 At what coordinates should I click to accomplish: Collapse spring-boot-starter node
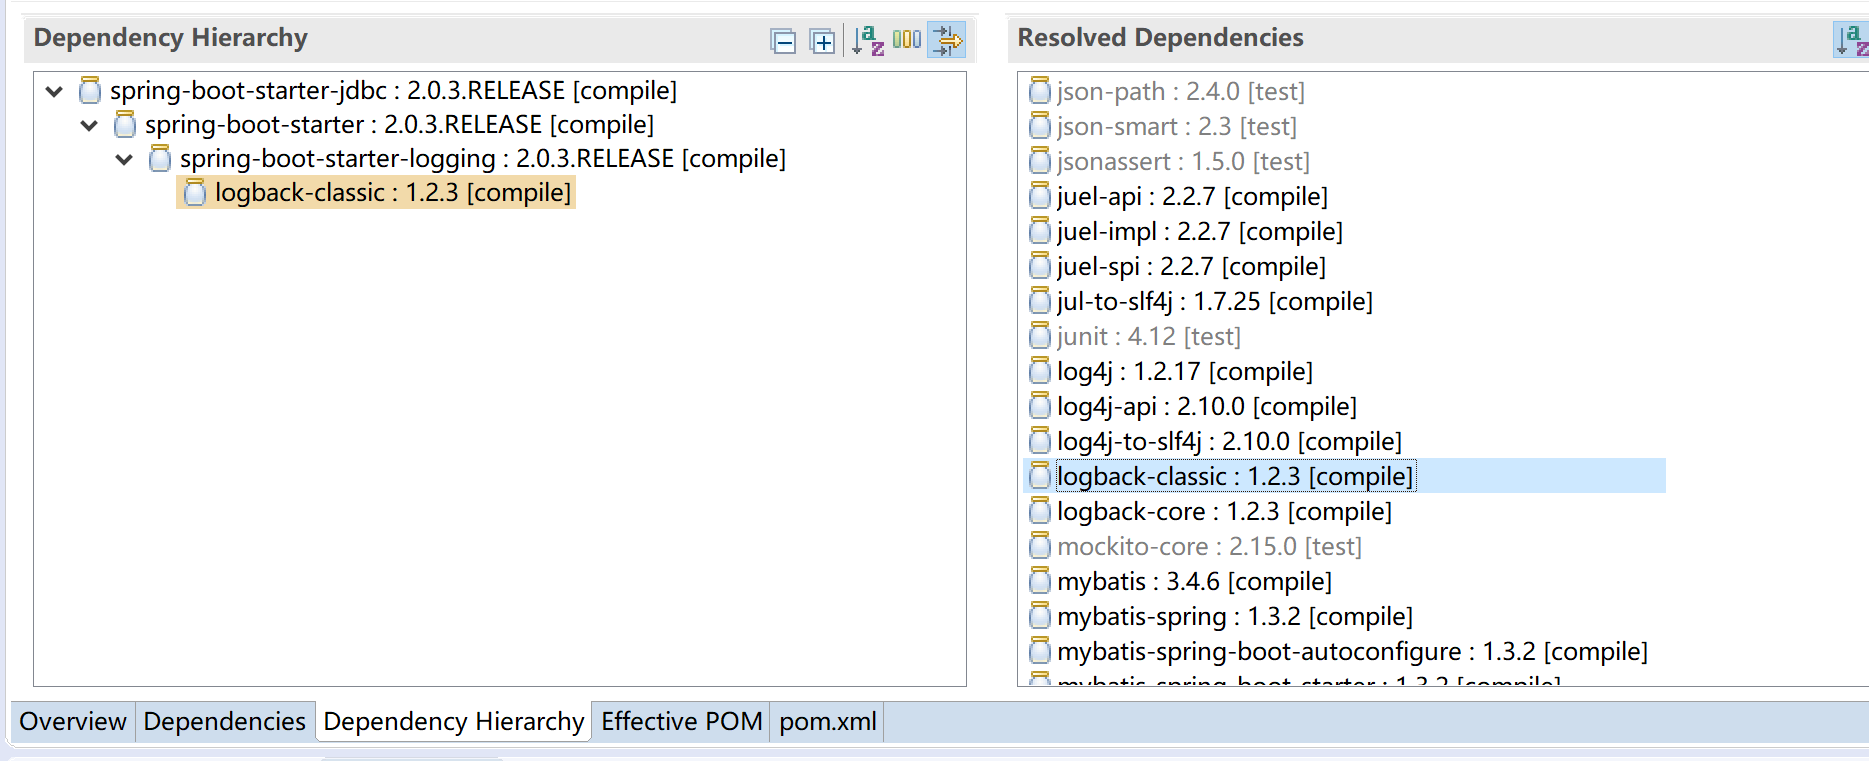coord(89,126)
